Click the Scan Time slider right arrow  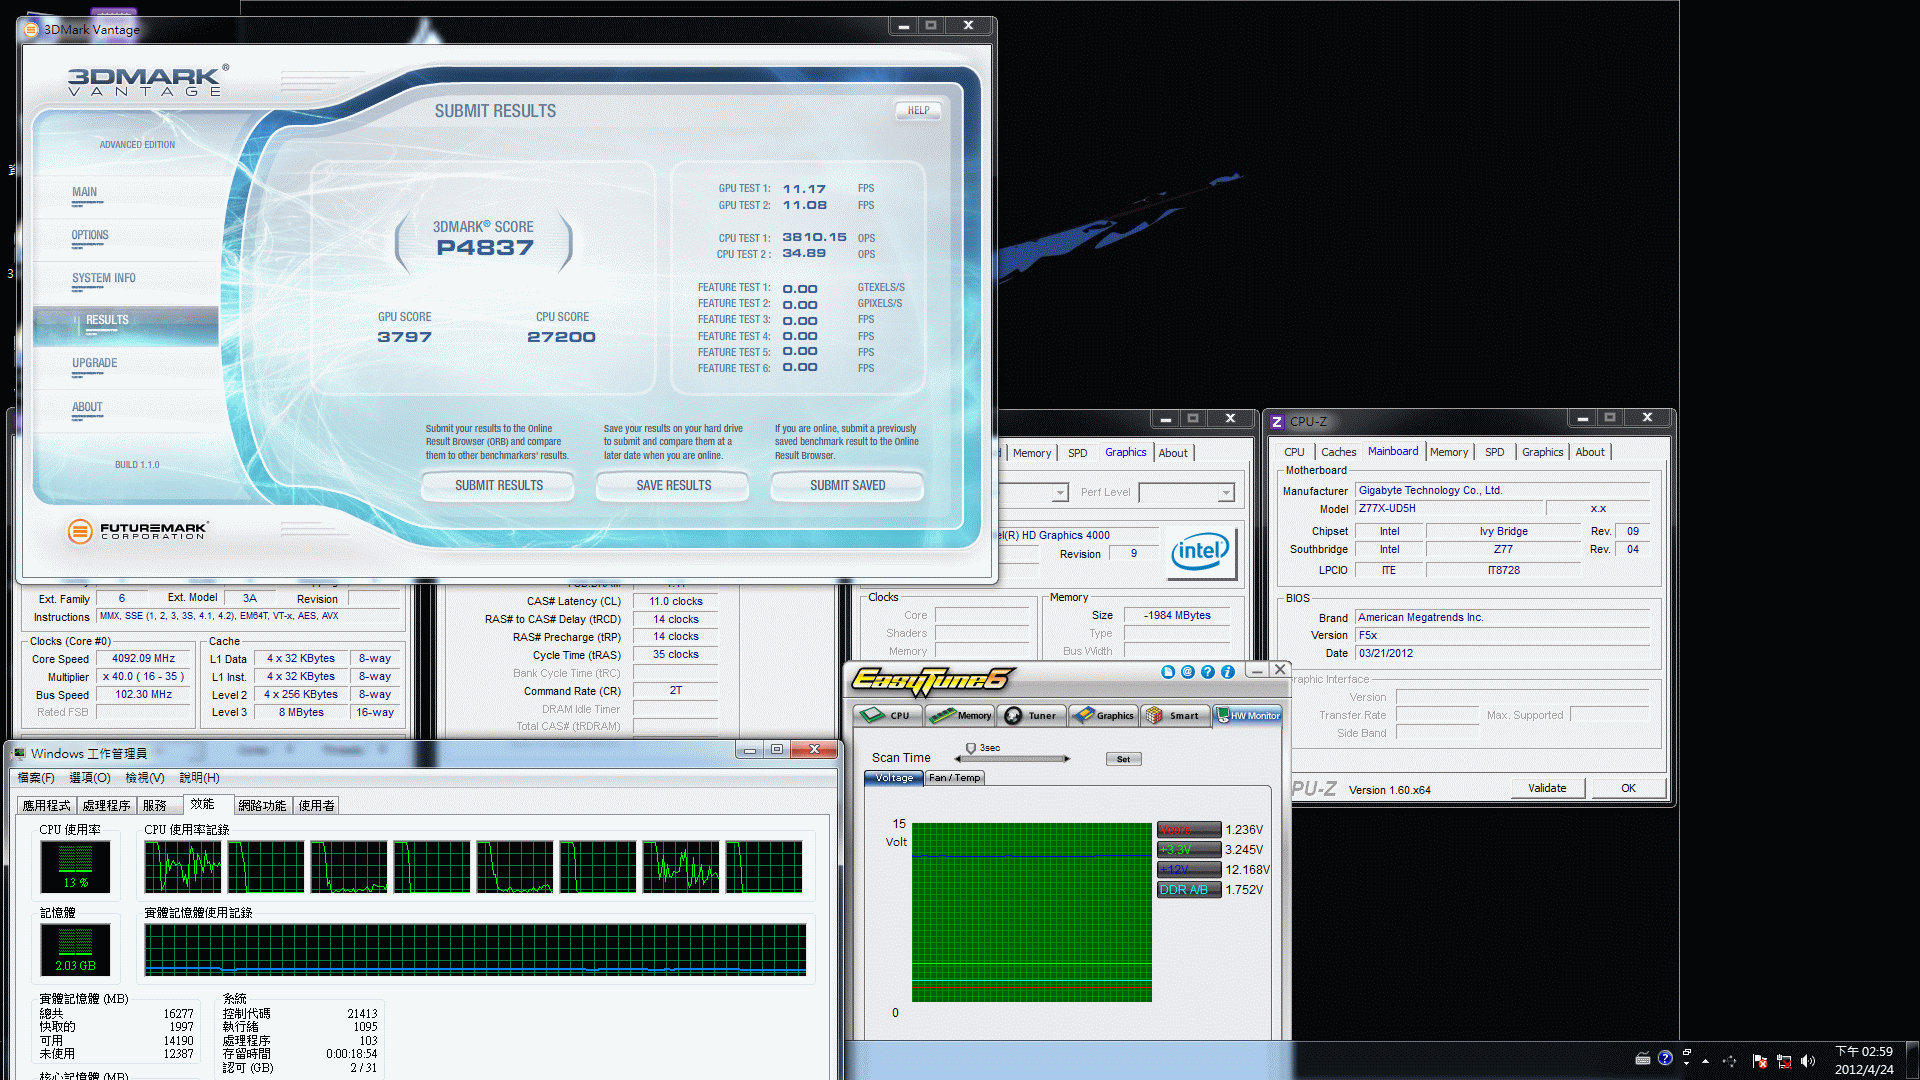[x=1067, y=759]
